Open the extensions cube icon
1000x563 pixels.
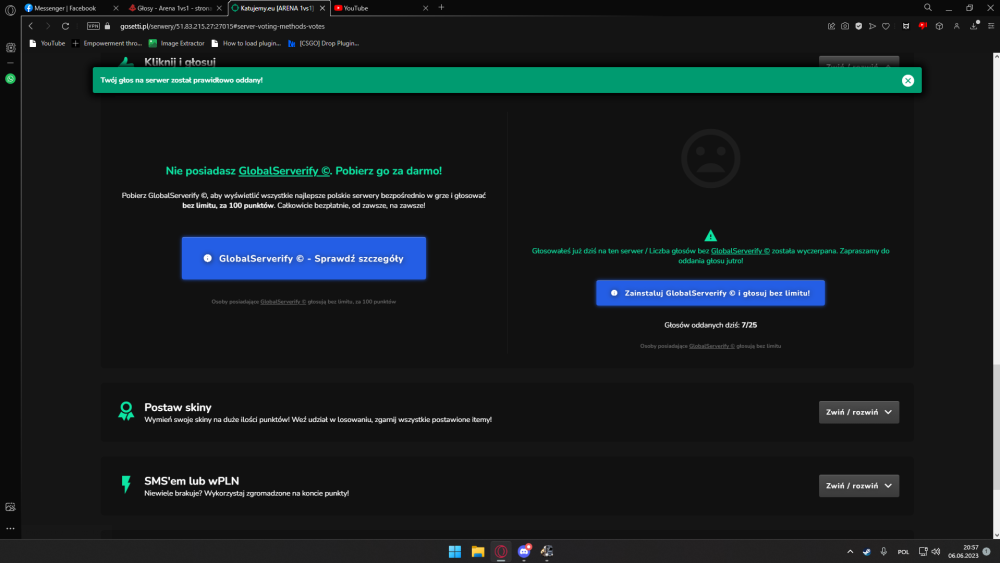coord(939,26)
